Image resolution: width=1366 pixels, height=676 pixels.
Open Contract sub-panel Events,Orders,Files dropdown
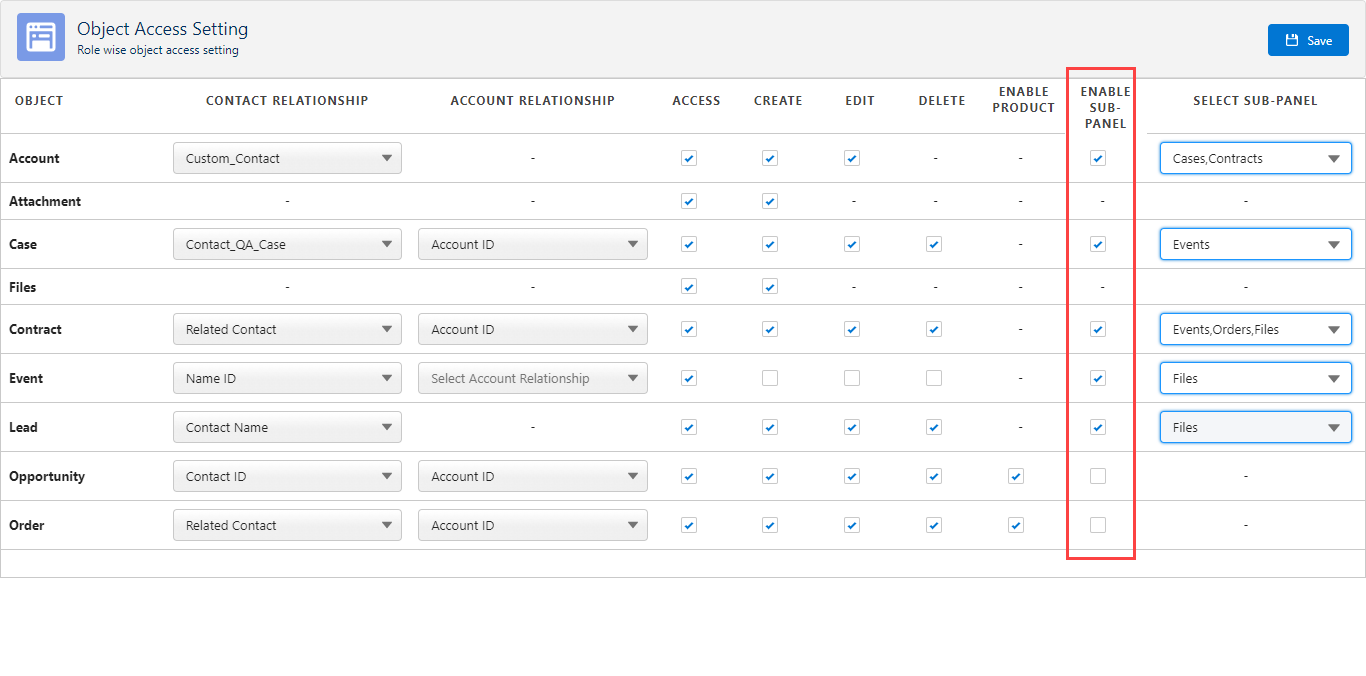[x=1255, y=329]
